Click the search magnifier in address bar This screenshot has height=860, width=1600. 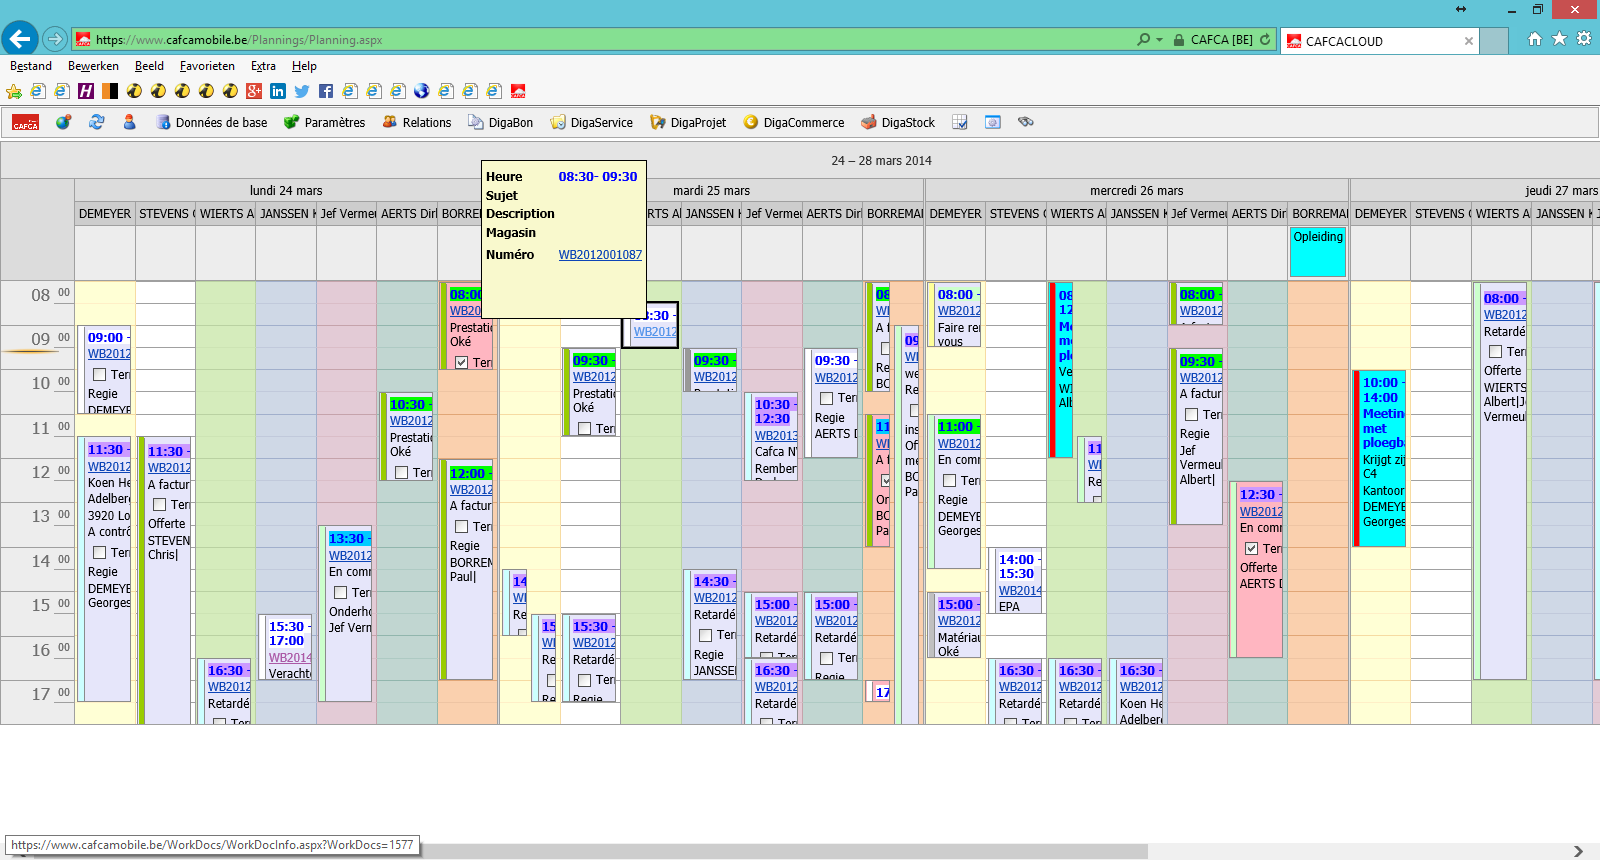tap(1143, 40)
